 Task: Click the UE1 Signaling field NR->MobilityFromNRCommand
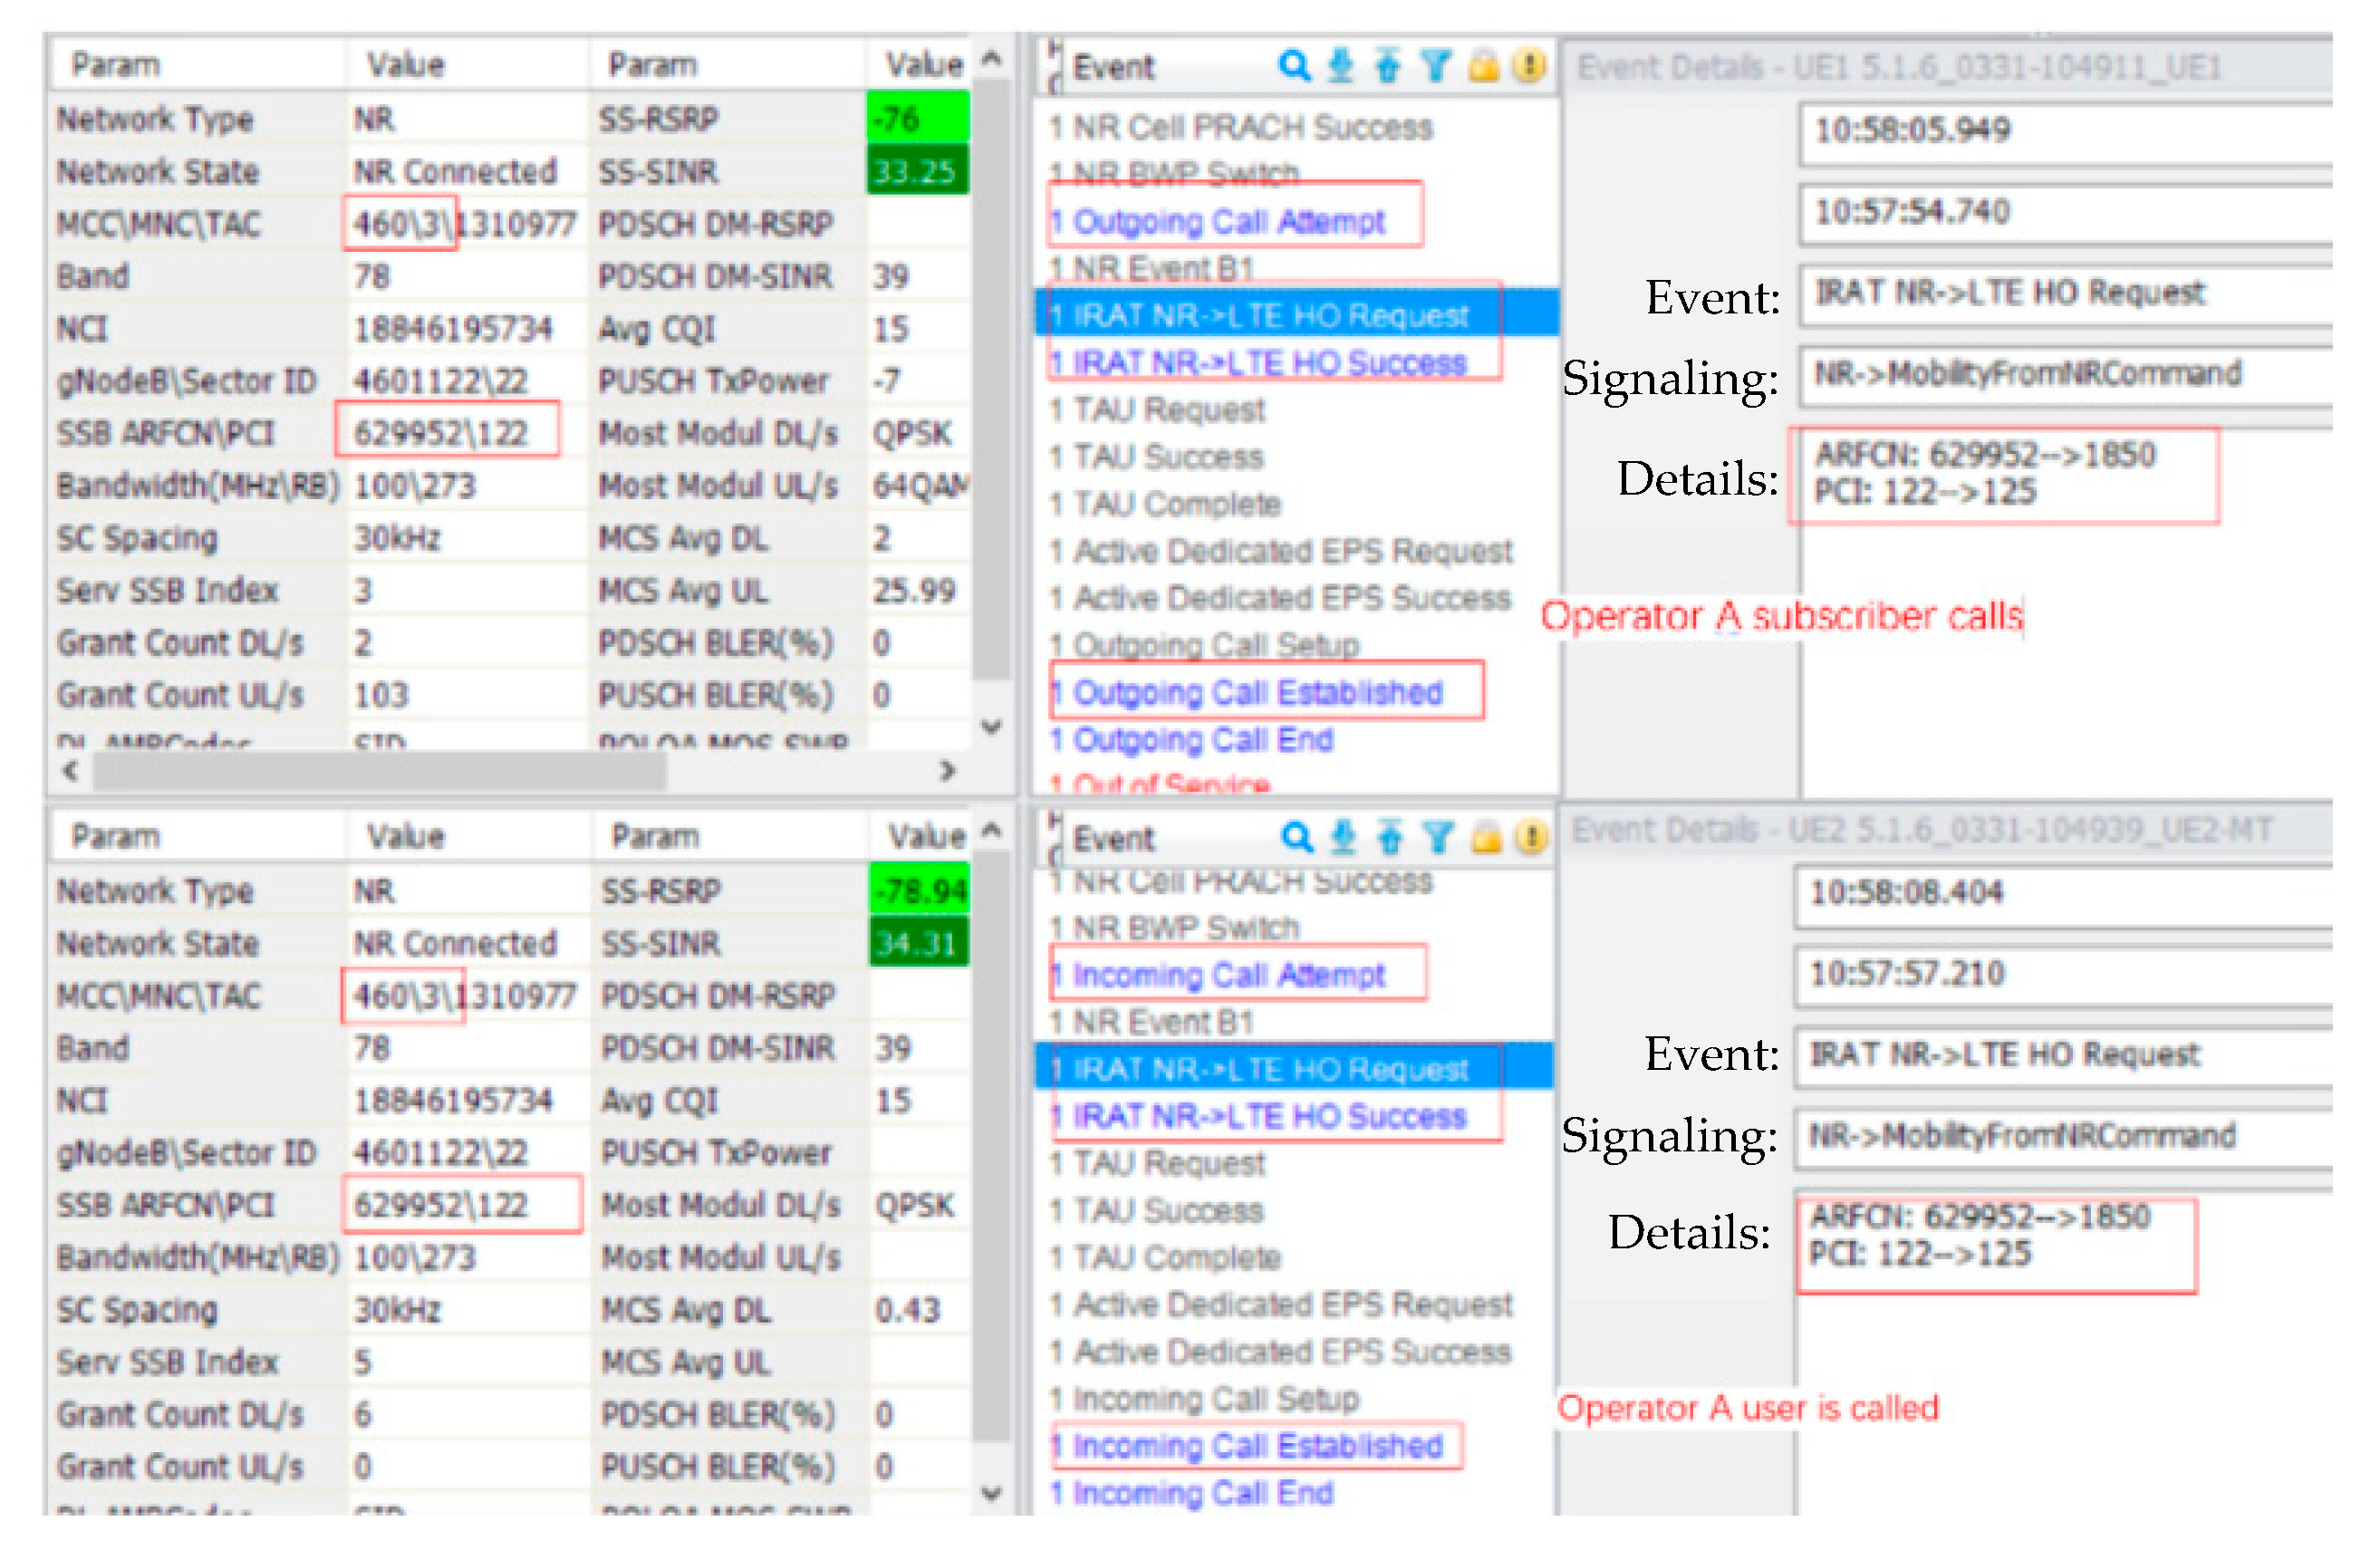pos(2030,374)
